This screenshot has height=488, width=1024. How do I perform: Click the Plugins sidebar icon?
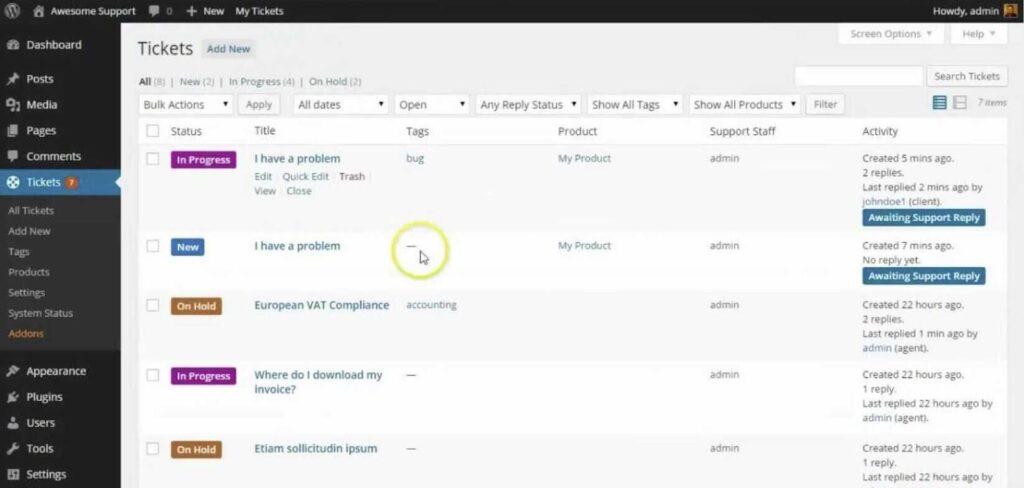13,397
